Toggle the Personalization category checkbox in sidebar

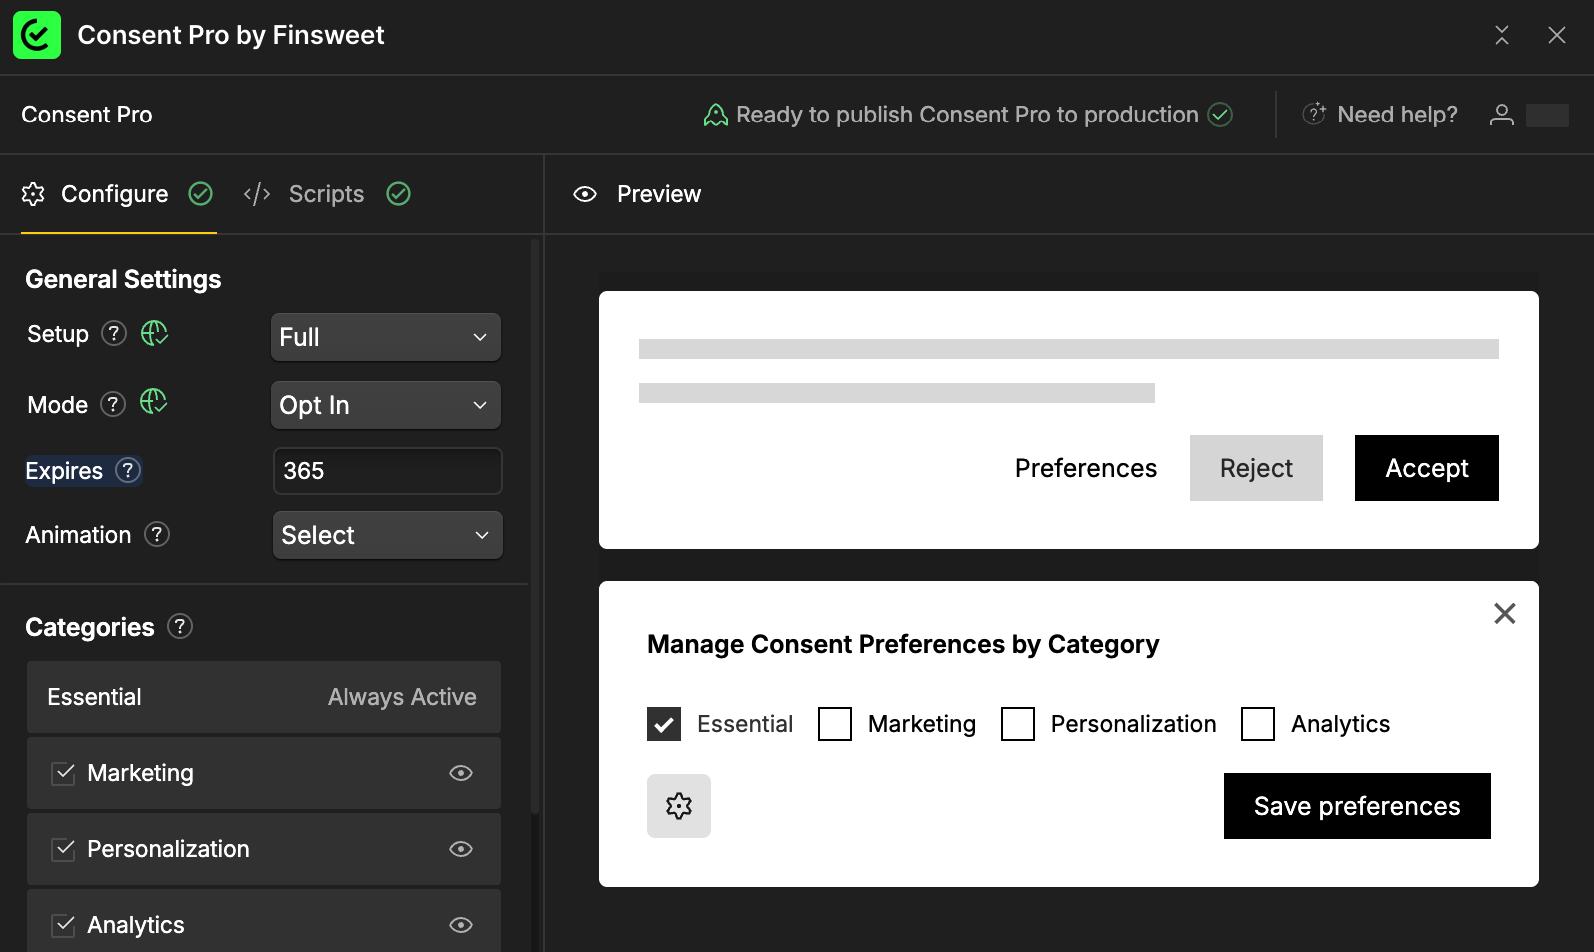64,849
